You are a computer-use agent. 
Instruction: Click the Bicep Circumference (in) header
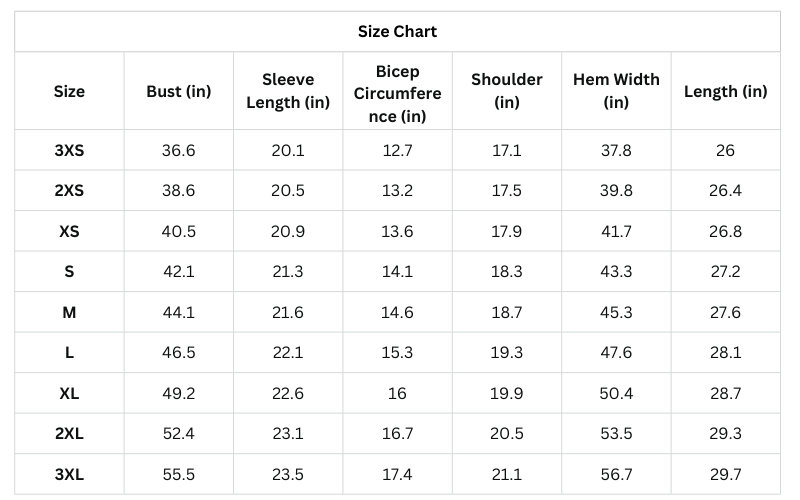coord(397,94)
